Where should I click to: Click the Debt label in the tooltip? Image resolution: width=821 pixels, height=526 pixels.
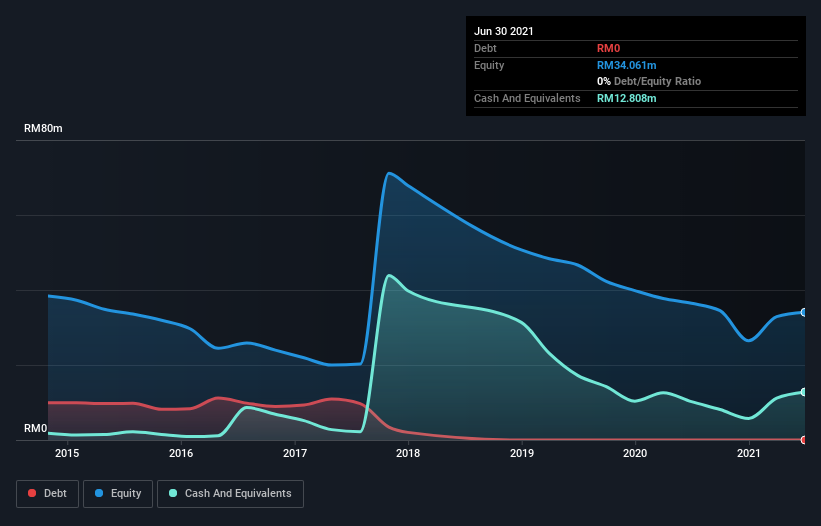click(x=485, y=48)
